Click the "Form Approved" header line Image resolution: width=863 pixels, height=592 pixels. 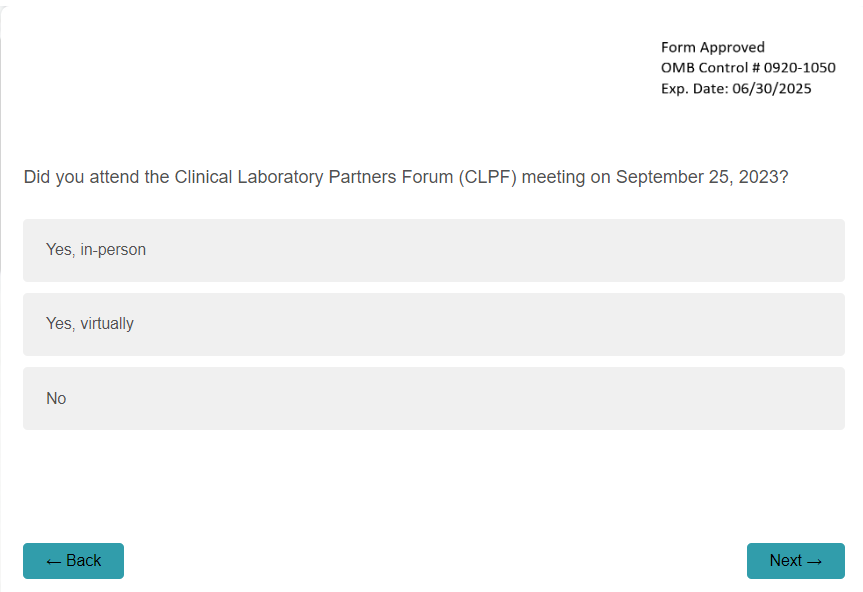point(712,47)
